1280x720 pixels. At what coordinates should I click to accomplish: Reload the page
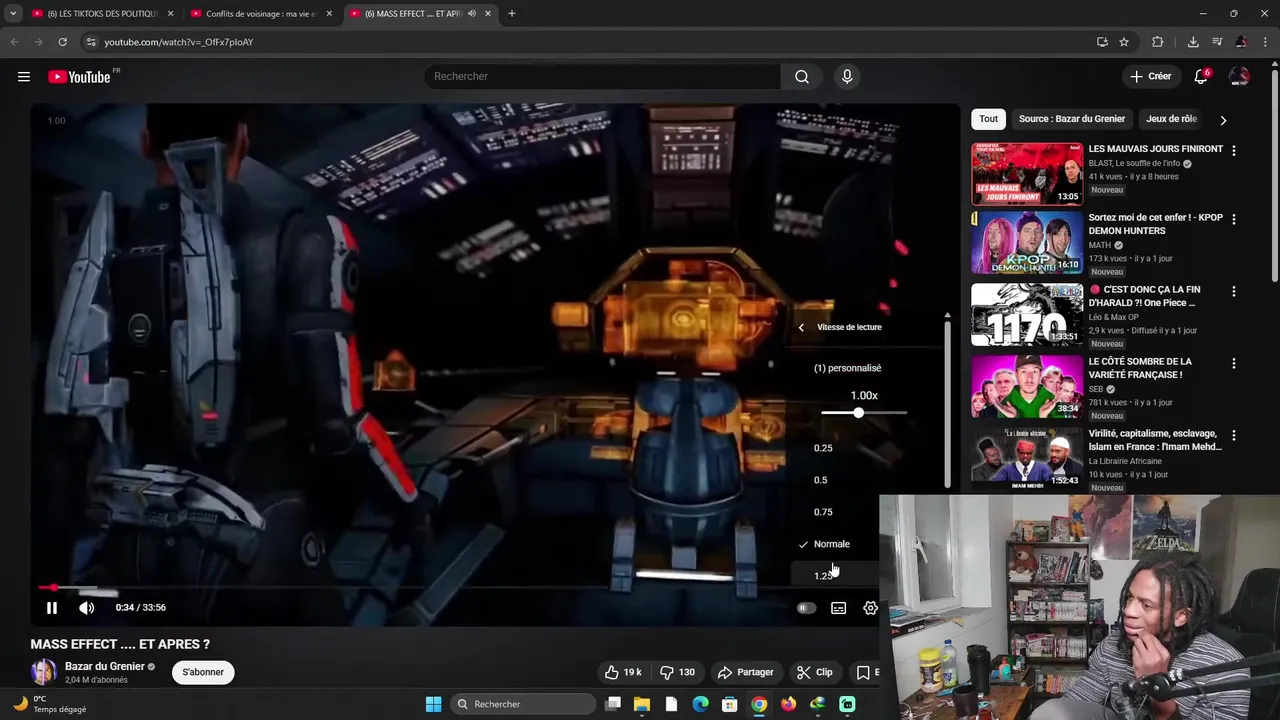click(x=62, y=42)
